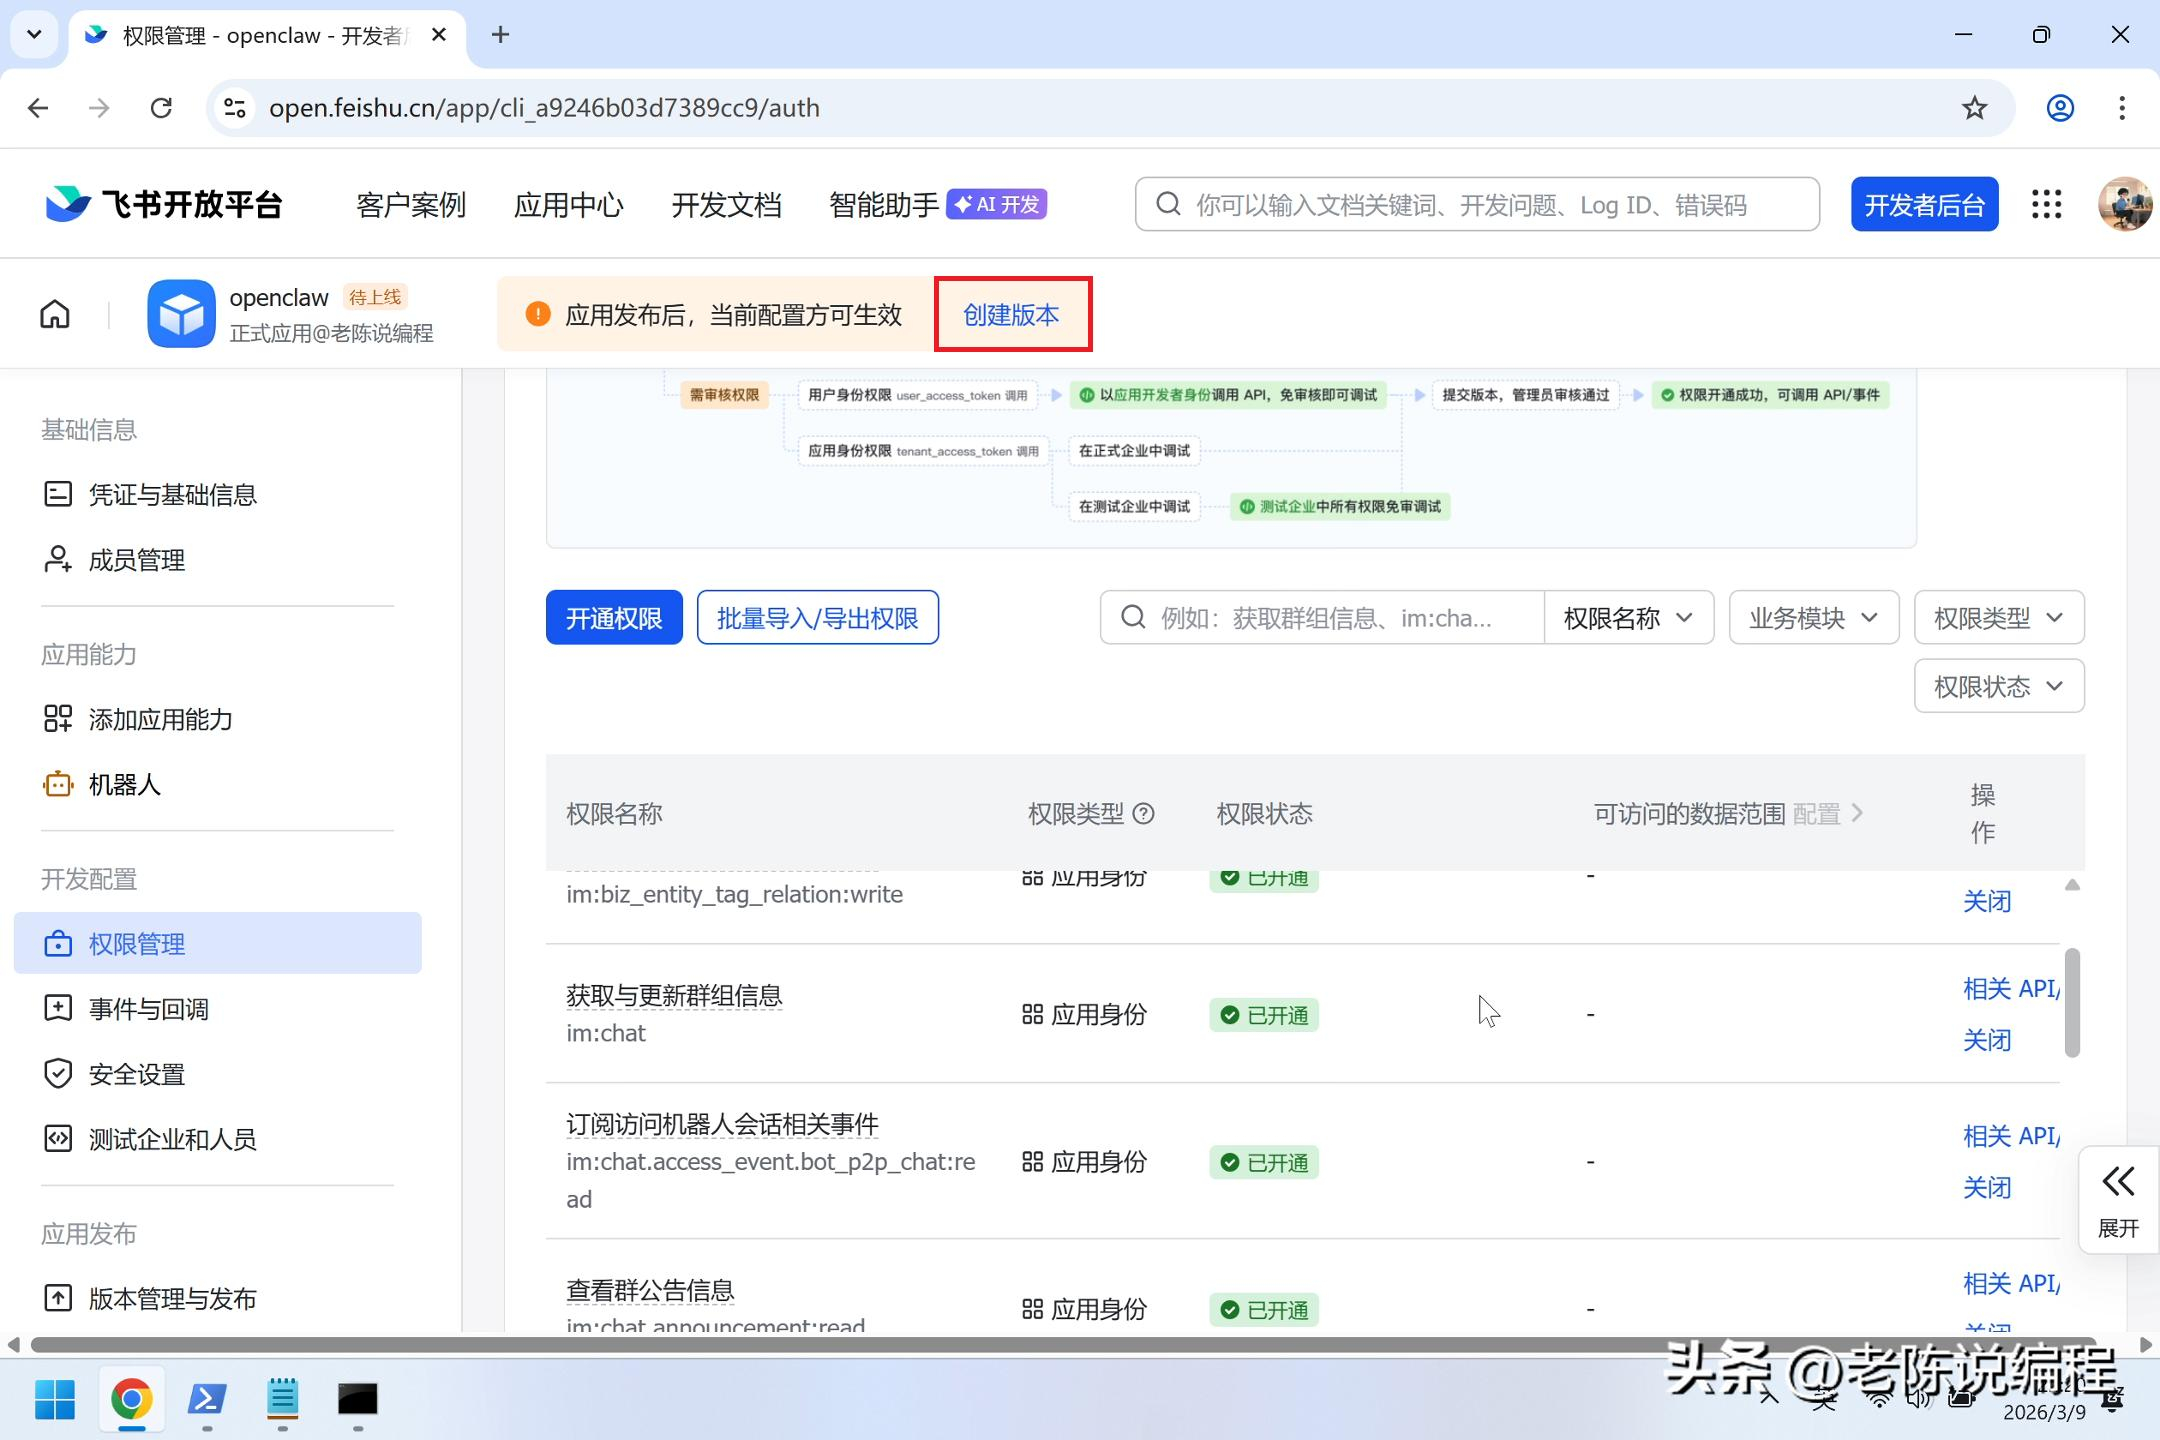The width and height of the screenshot is (2160, 1440).
Task: Click the 创建版本 link
Action: point(1011,315)
